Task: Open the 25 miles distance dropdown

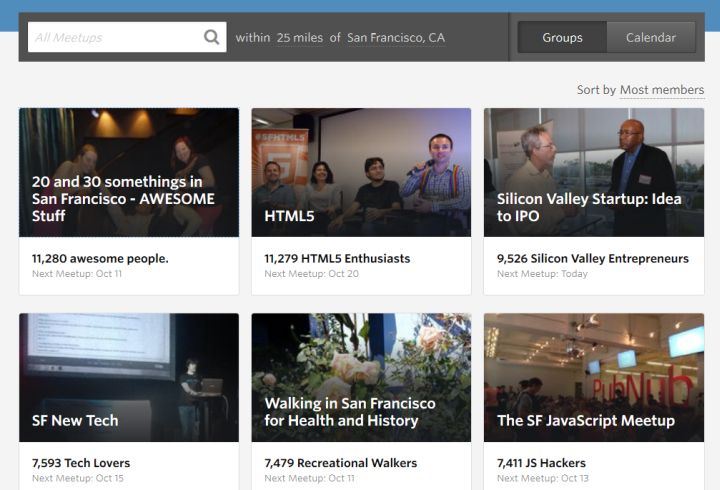Action: click(x=299, y=38)
